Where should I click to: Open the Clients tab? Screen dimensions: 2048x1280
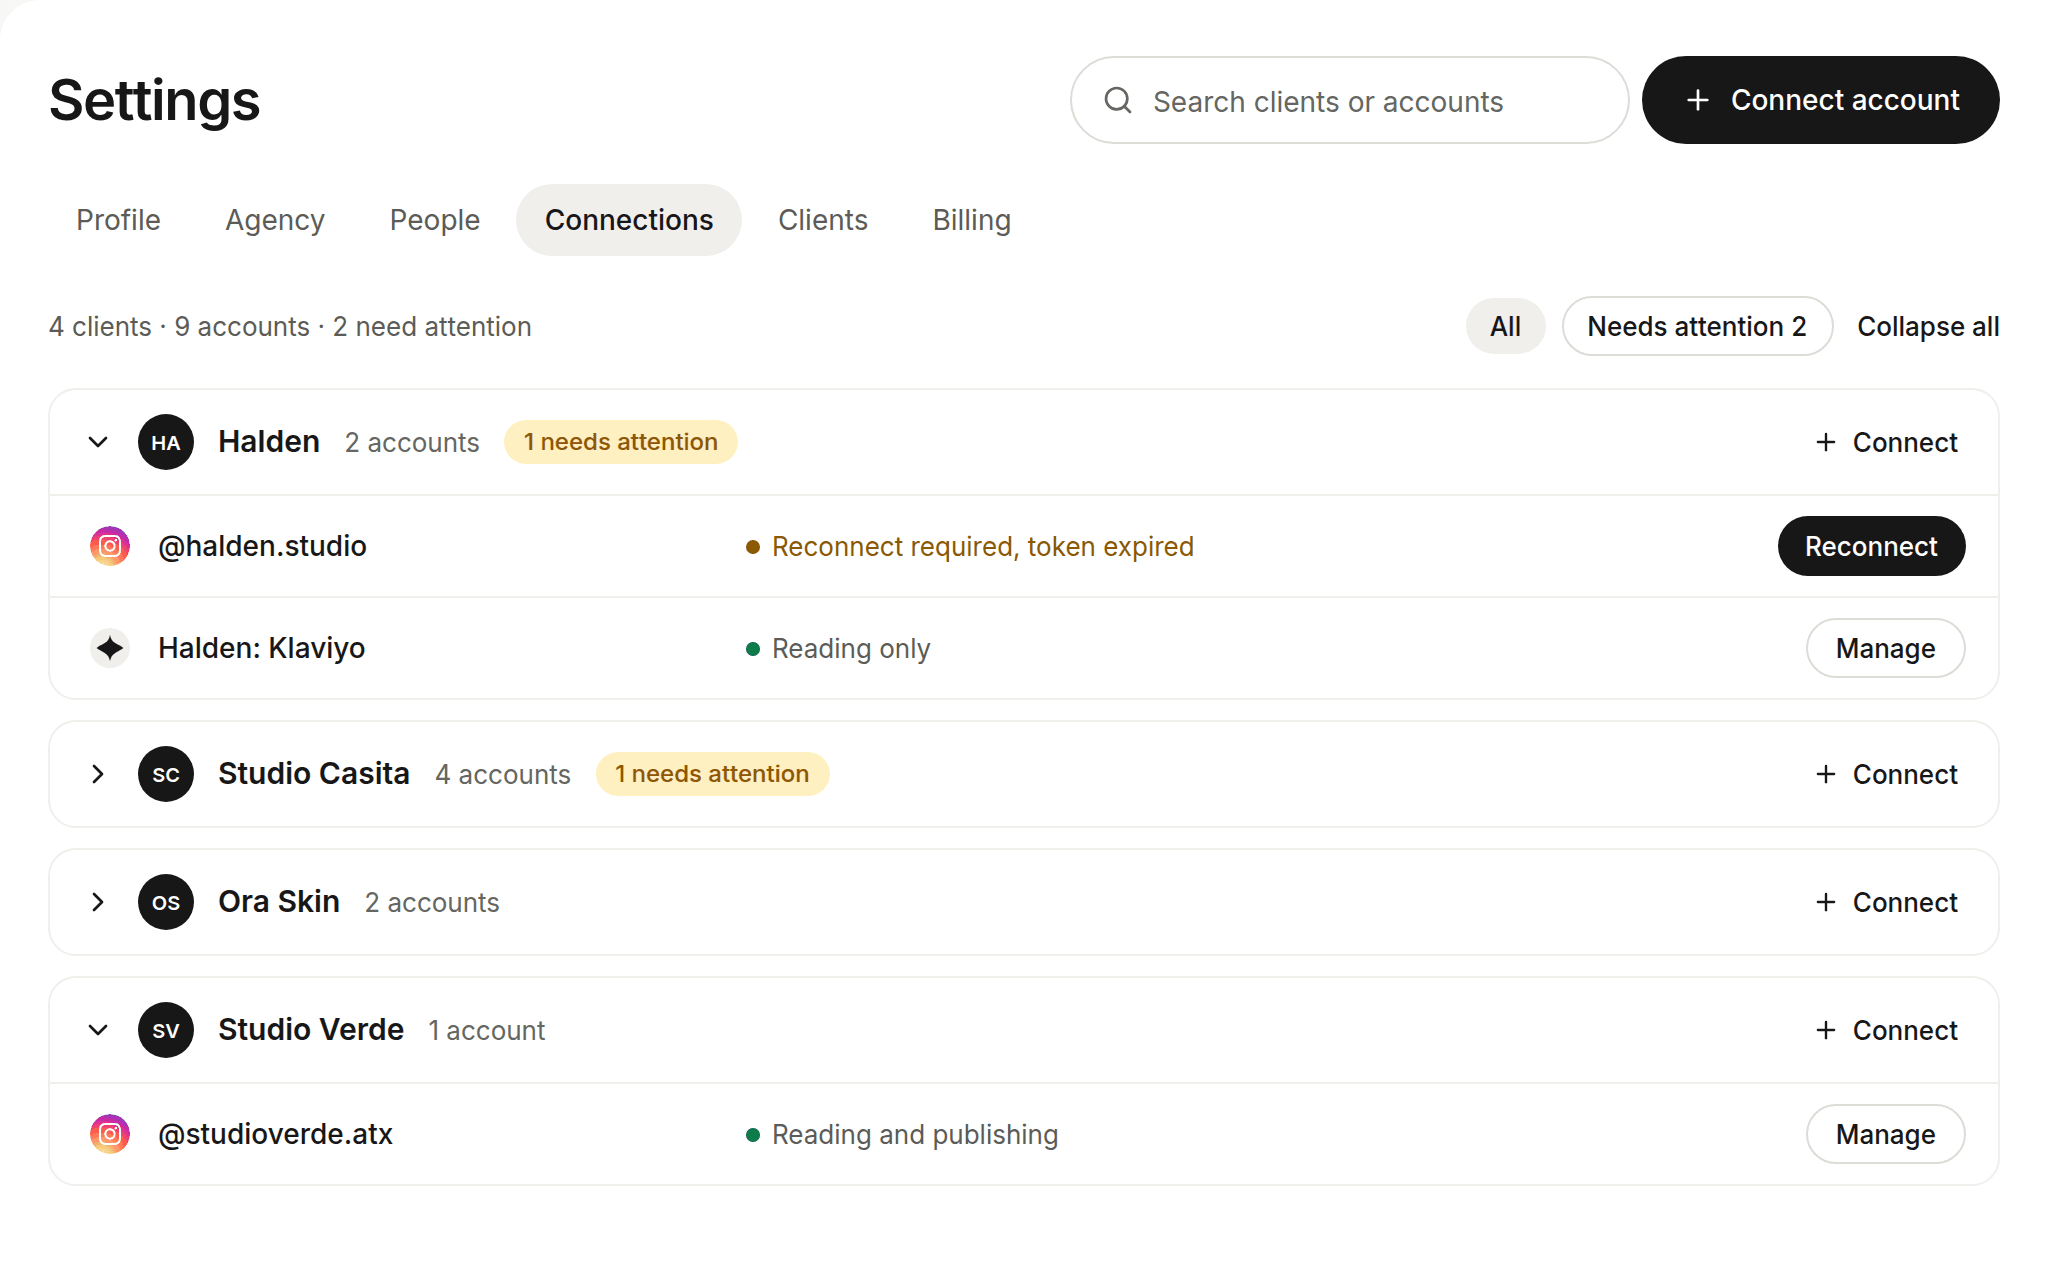click(x=823, y=220)
